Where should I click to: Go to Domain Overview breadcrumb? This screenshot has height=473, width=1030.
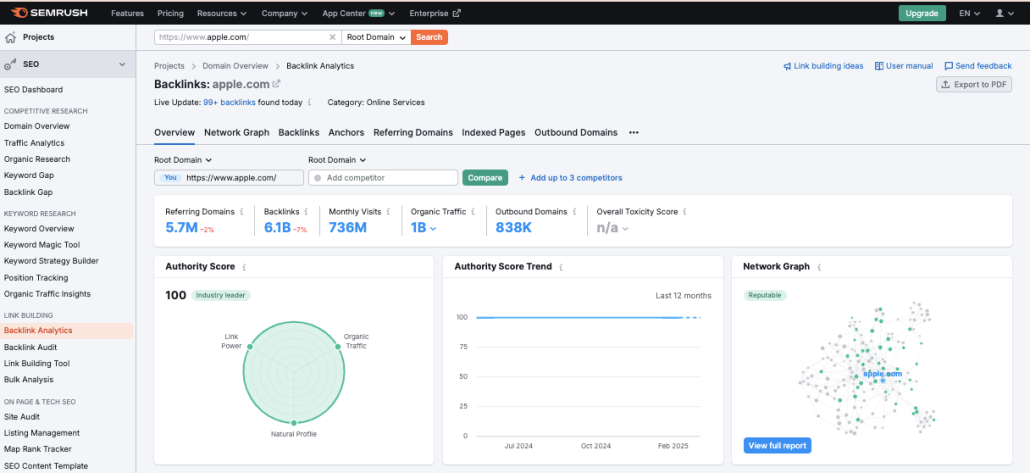[x=235, y=66]
